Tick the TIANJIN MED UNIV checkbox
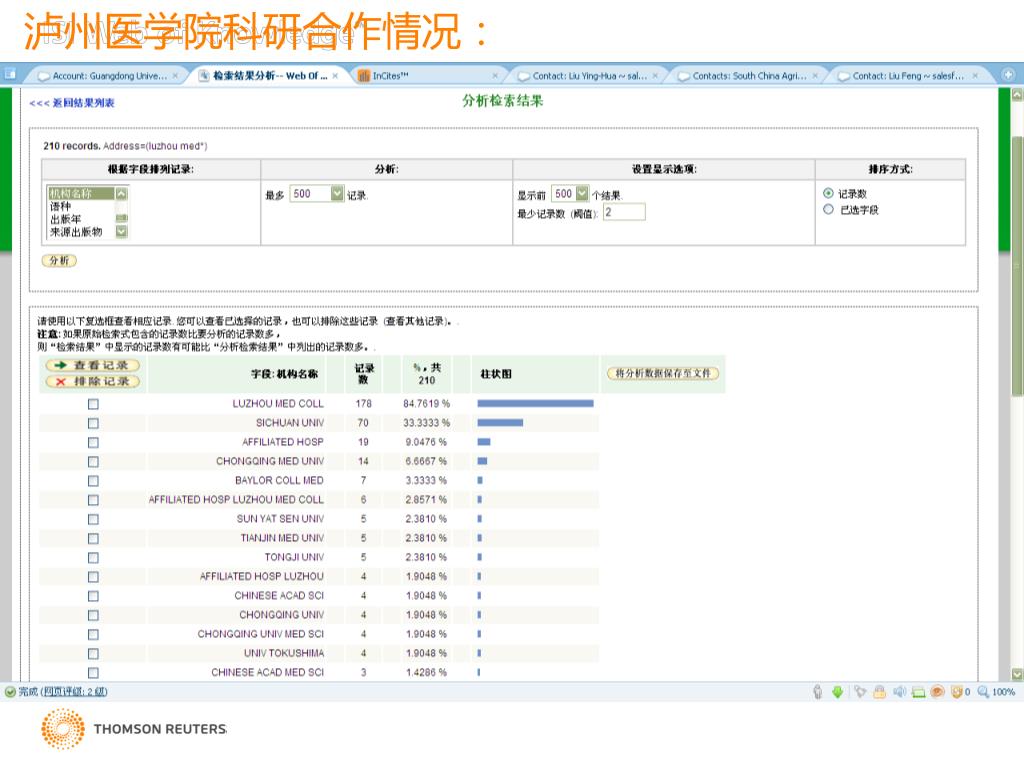The image size is (1024, 768). [x=93, y=539]
